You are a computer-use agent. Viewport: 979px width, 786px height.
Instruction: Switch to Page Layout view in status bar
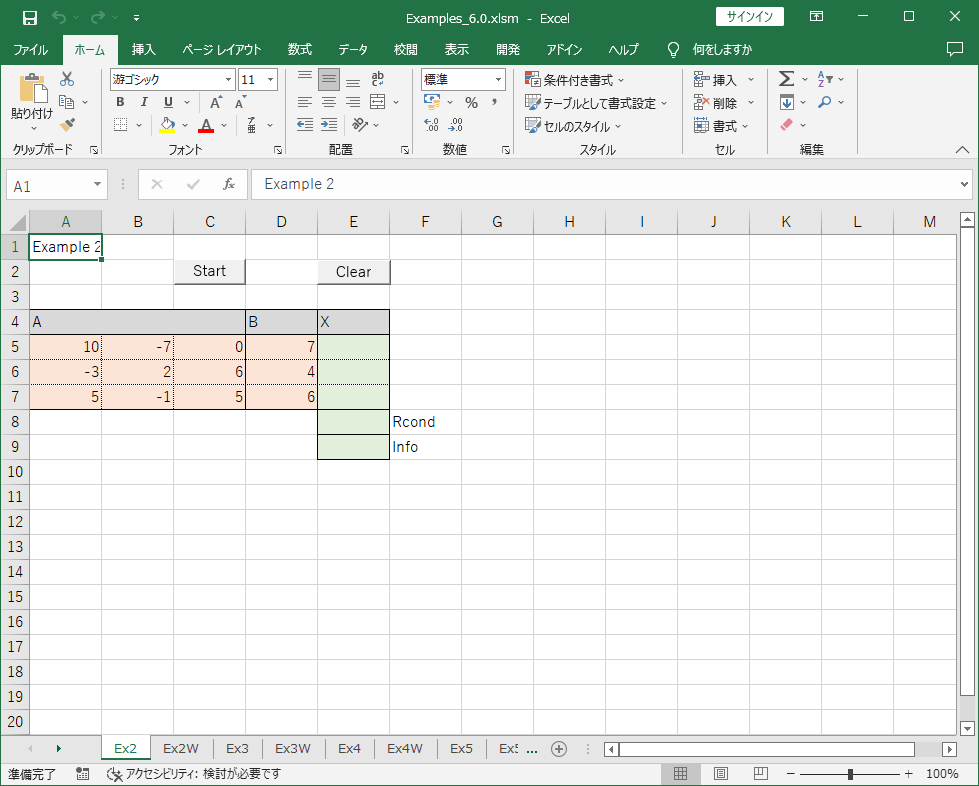click(720, 774)
